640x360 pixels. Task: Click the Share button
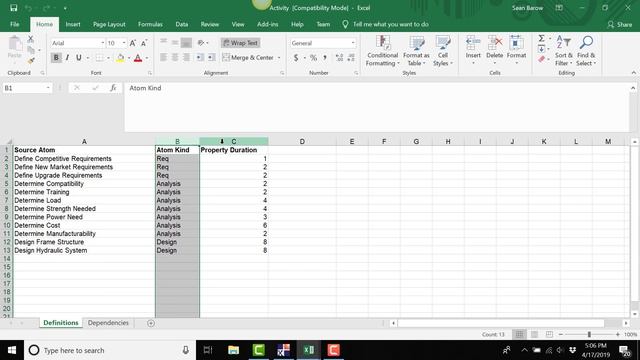click(x=620, y=24)
